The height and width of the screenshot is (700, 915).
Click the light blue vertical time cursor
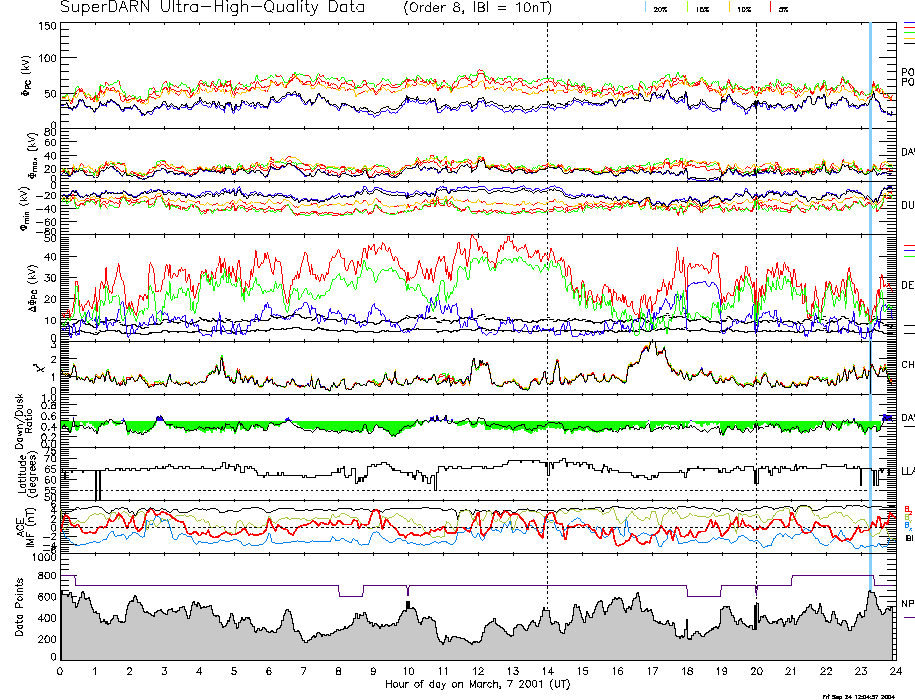[x=871, y=300]
